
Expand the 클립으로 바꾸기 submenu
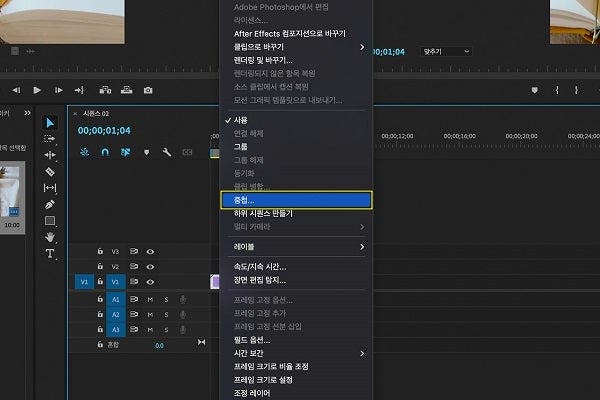297,47
